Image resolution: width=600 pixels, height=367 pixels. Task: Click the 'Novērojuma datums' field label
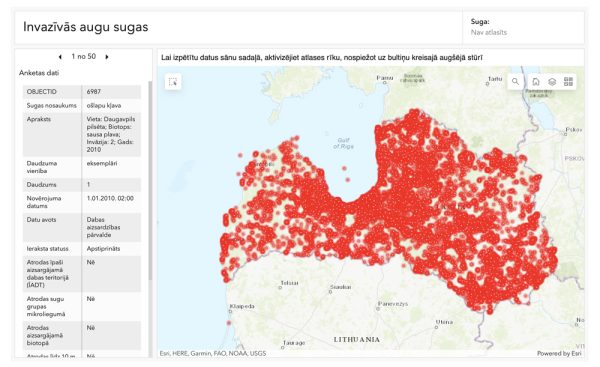44,202
